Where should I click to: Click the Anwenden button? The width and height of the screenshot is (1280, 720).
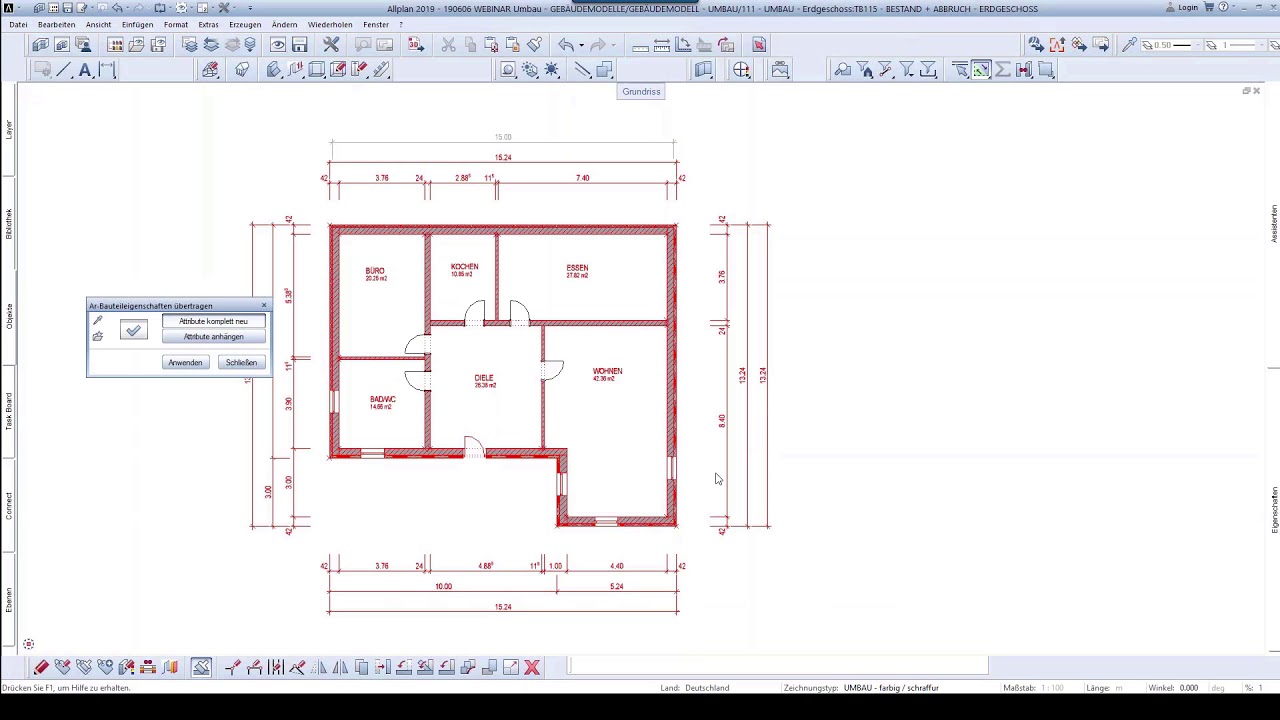pos(185,362)
